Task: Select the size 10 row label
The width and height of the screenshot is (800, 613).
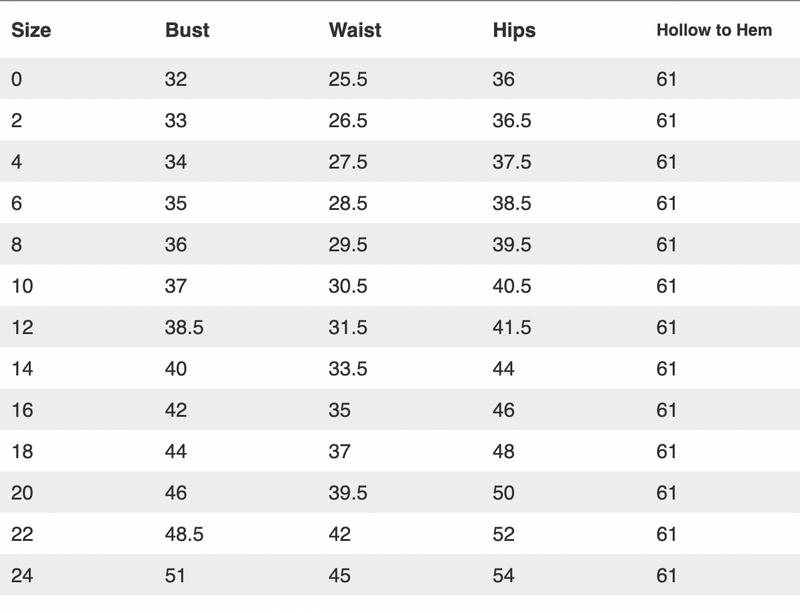Action: (22, 286)
